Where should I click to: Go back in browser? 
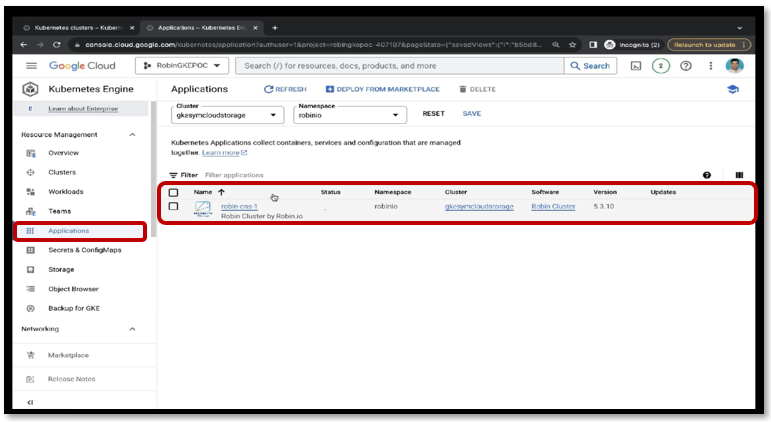pos(24,45)
